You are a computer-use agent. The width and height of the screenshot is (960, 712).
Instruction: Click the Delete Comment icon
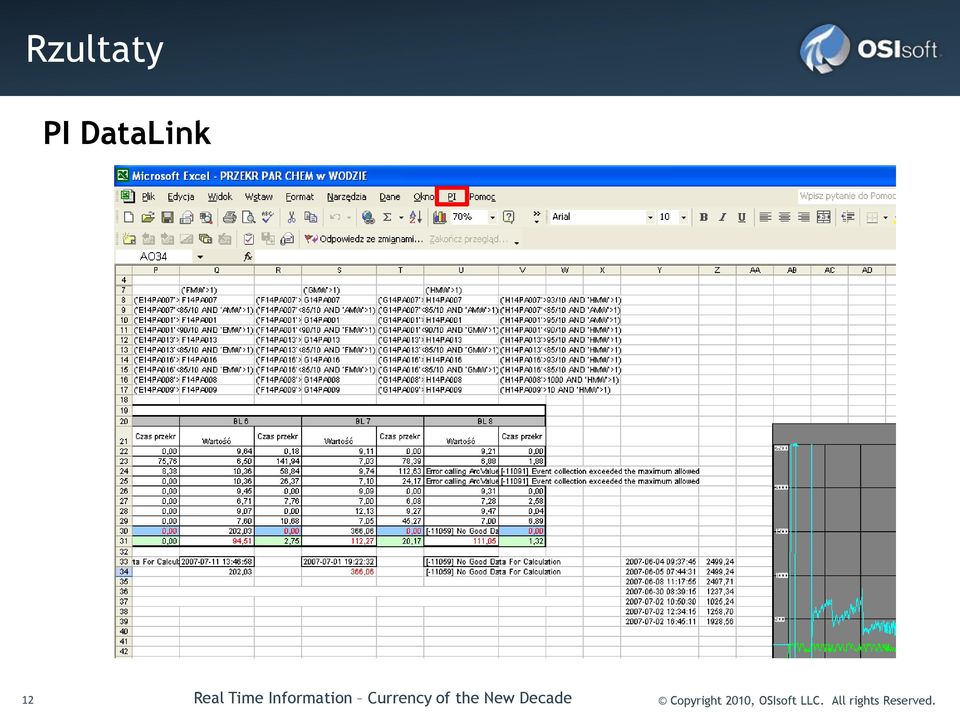[225, 239]
